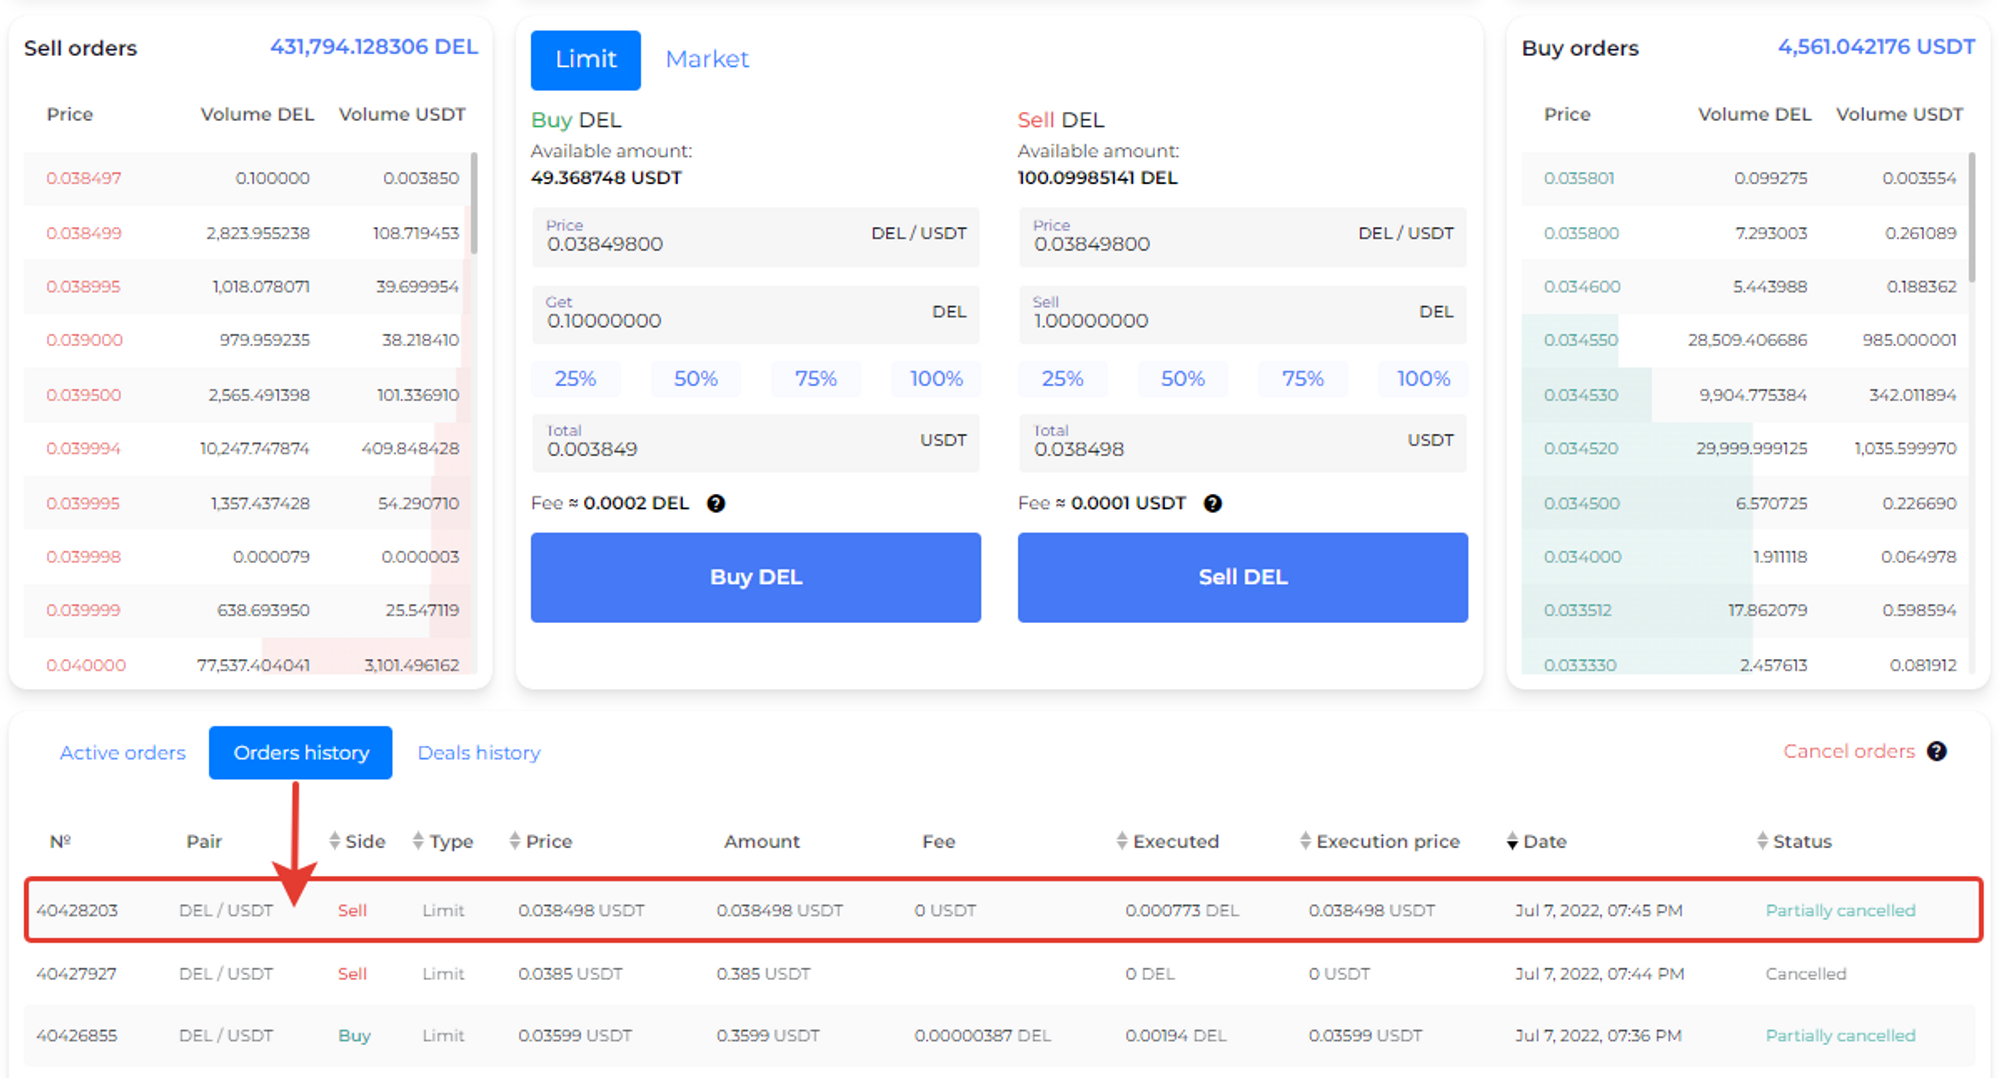The width and height of the screenshot is (2000, 1078).
Task: Click total 4,561.042176 USDT buy volume
Action: pos(1876,47)
